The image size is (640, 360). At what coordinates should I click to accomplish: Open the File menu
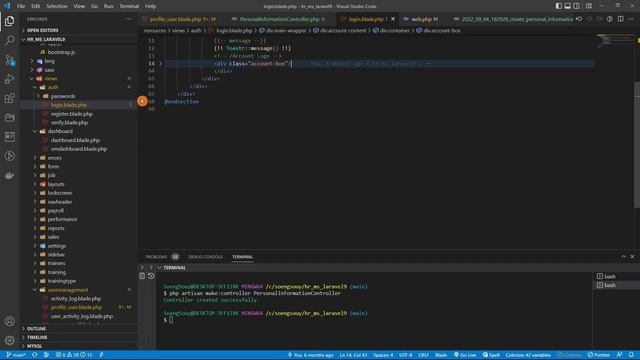coord(21,6)
